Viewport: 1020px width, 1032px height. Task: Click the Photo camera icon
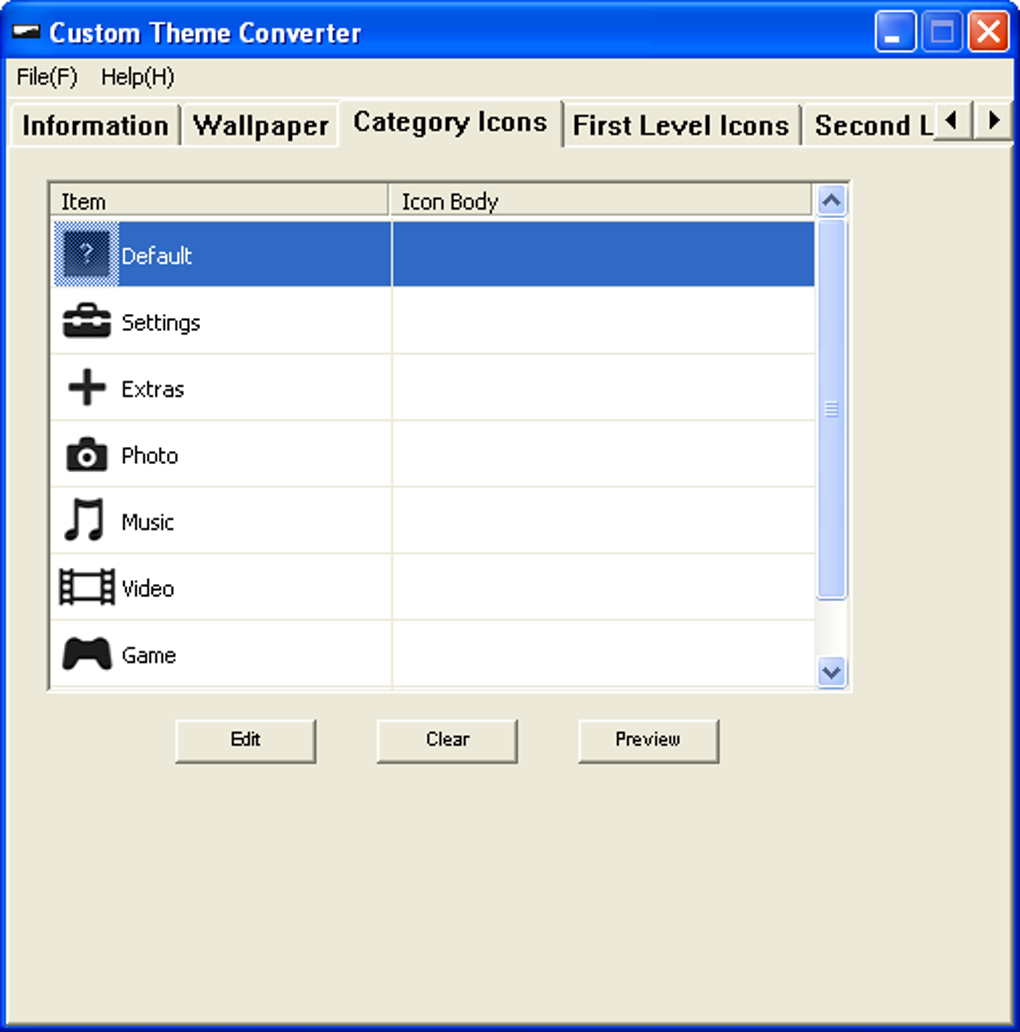(87, 455)
